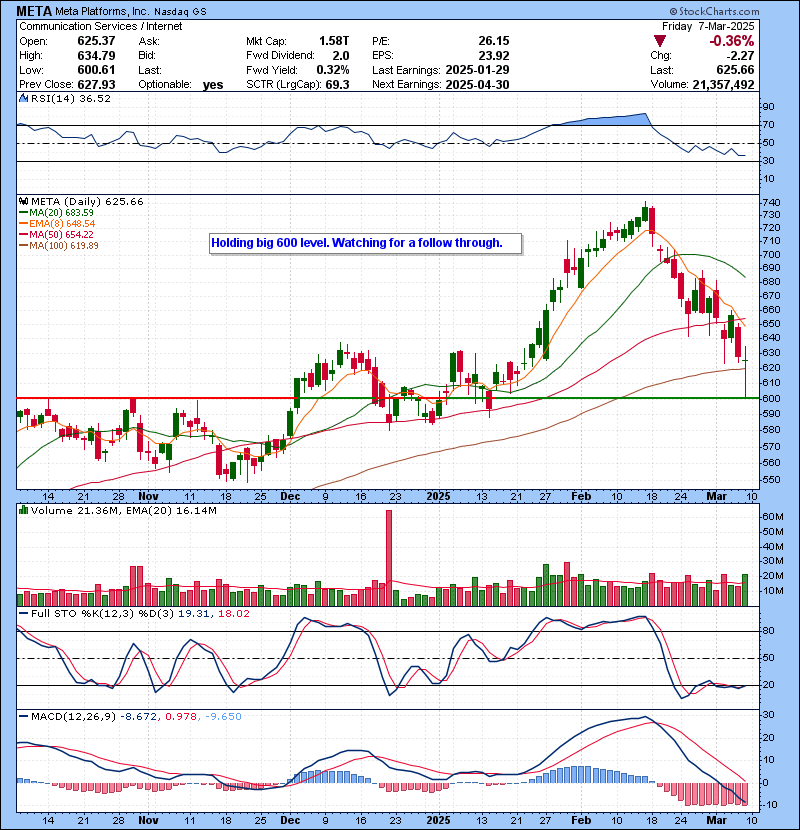
Task: Click the META candlestick legend icon
Action: (22, 202)
